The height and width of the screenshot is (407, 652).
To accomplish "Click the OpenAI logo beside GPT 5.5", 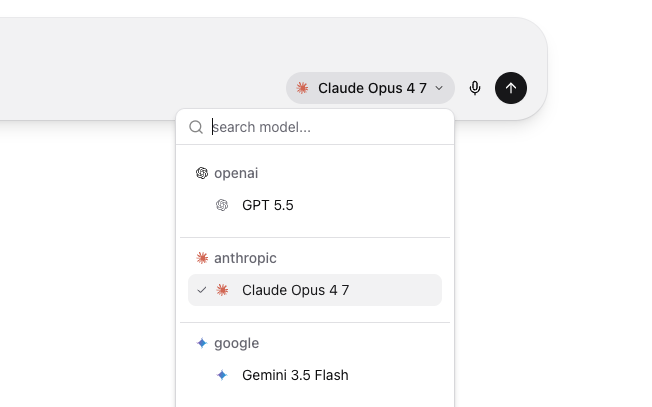I will point(222,205).
